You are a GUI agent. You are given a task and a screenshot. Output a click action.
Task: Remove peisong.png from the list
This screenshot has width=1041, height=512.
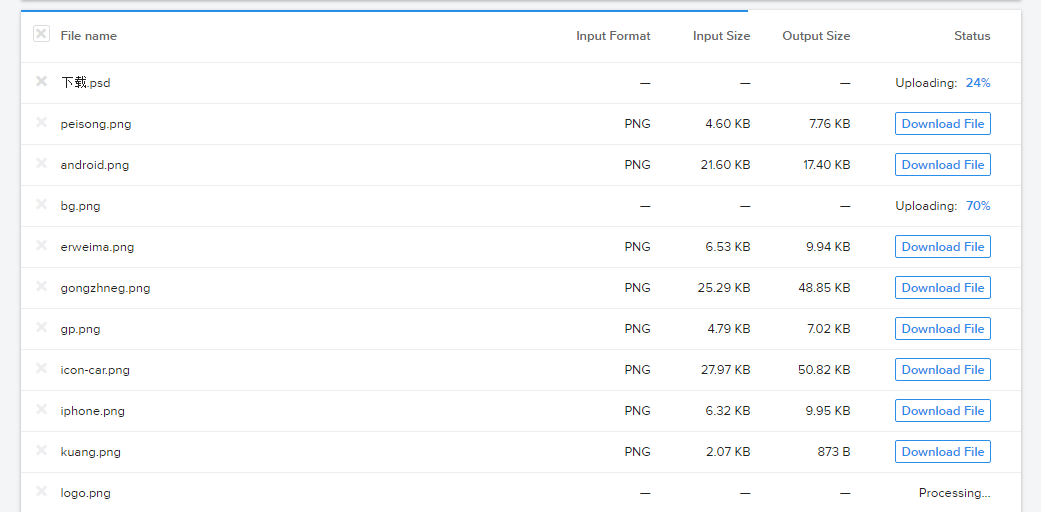point(41,122)
